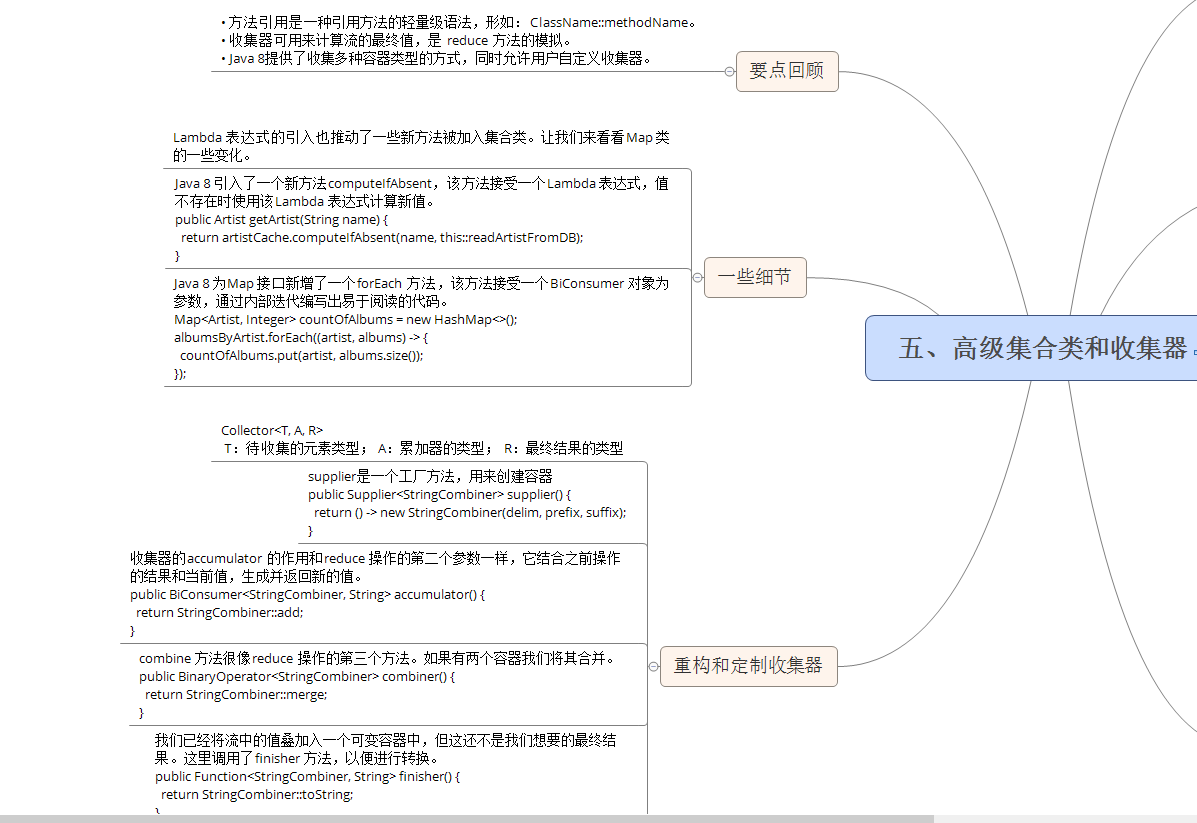Select the combiner BinaryOperator code note
The height and width of the screenshot is (823, 1197).
380,685
